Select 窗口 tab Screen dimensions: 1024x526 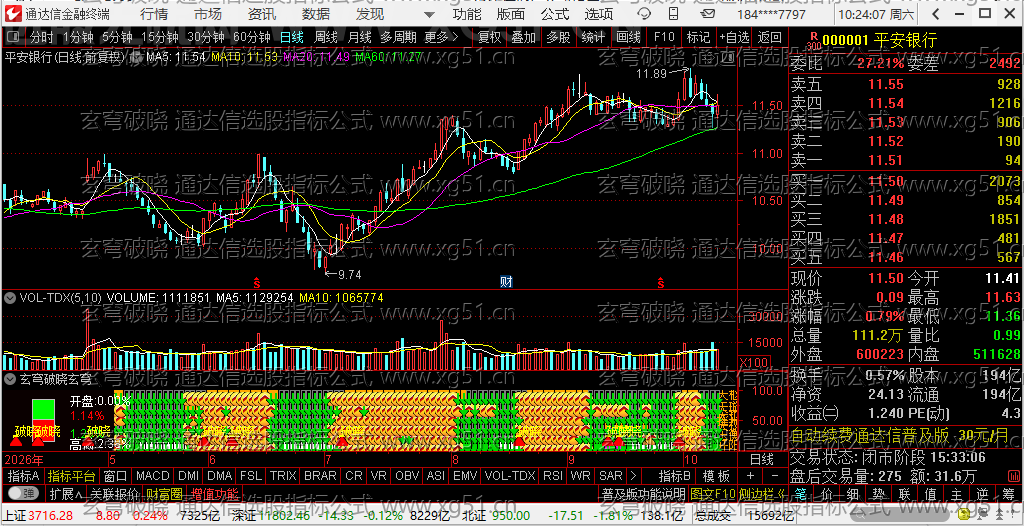[116, 476]
